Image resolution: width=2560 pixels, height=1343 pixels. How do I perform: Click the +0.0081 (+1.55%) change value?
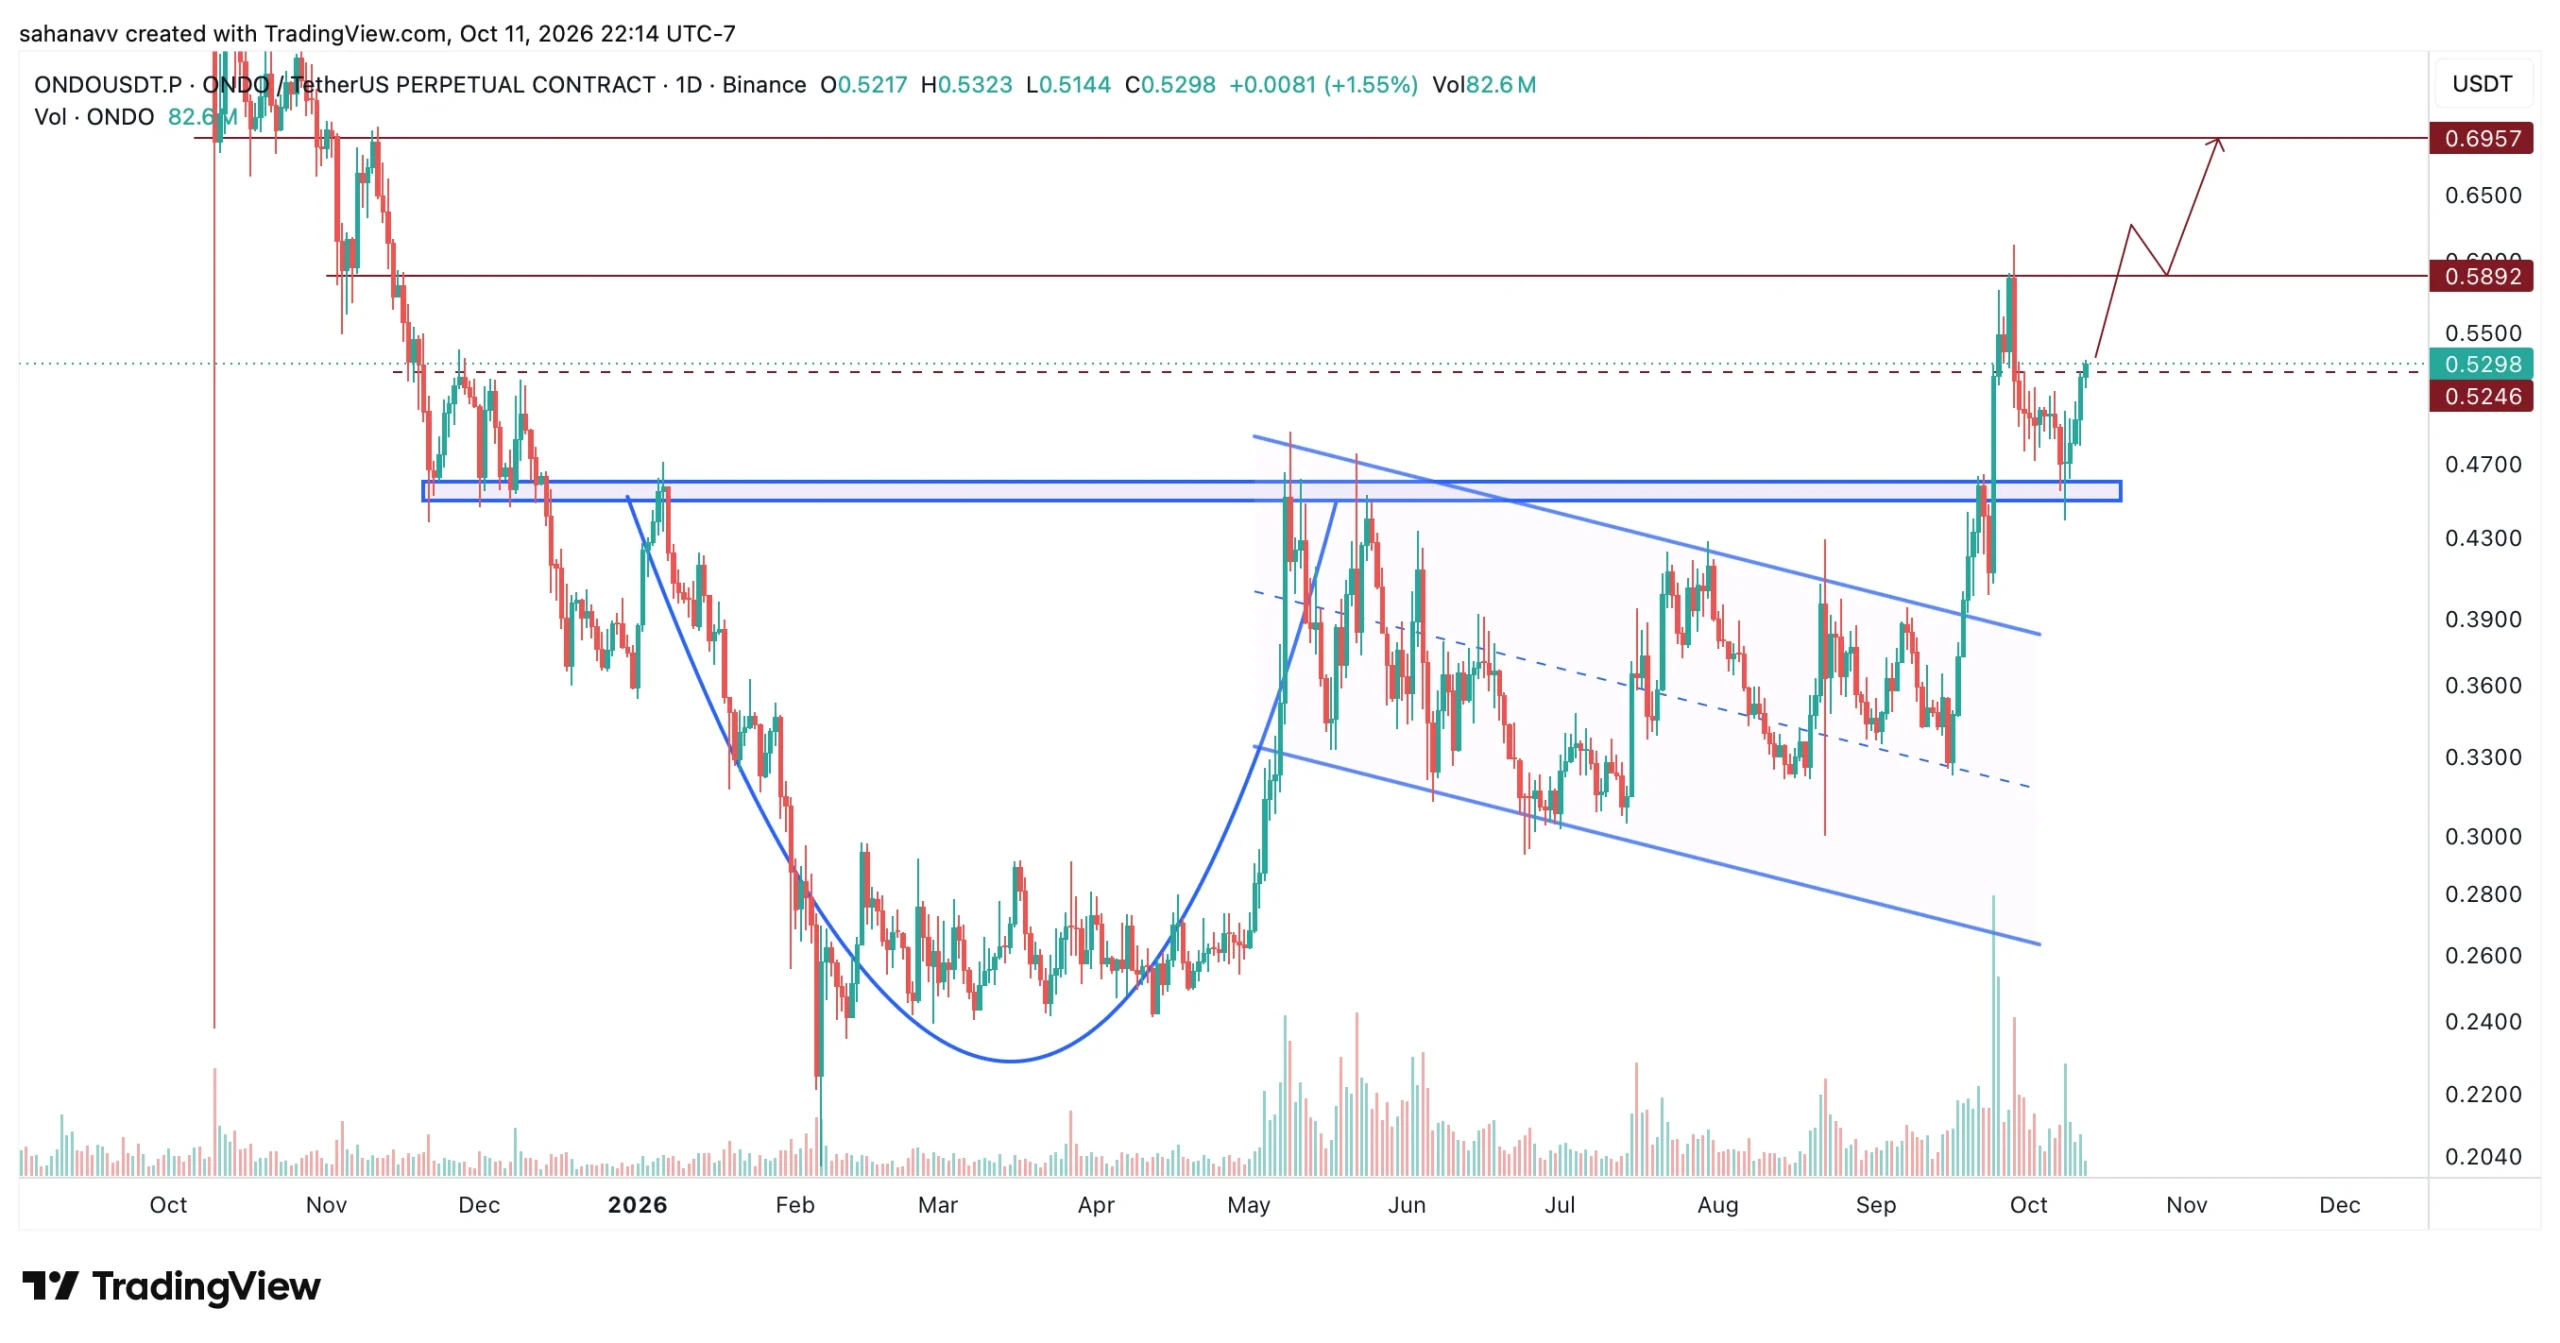[x=1323, y=85]
